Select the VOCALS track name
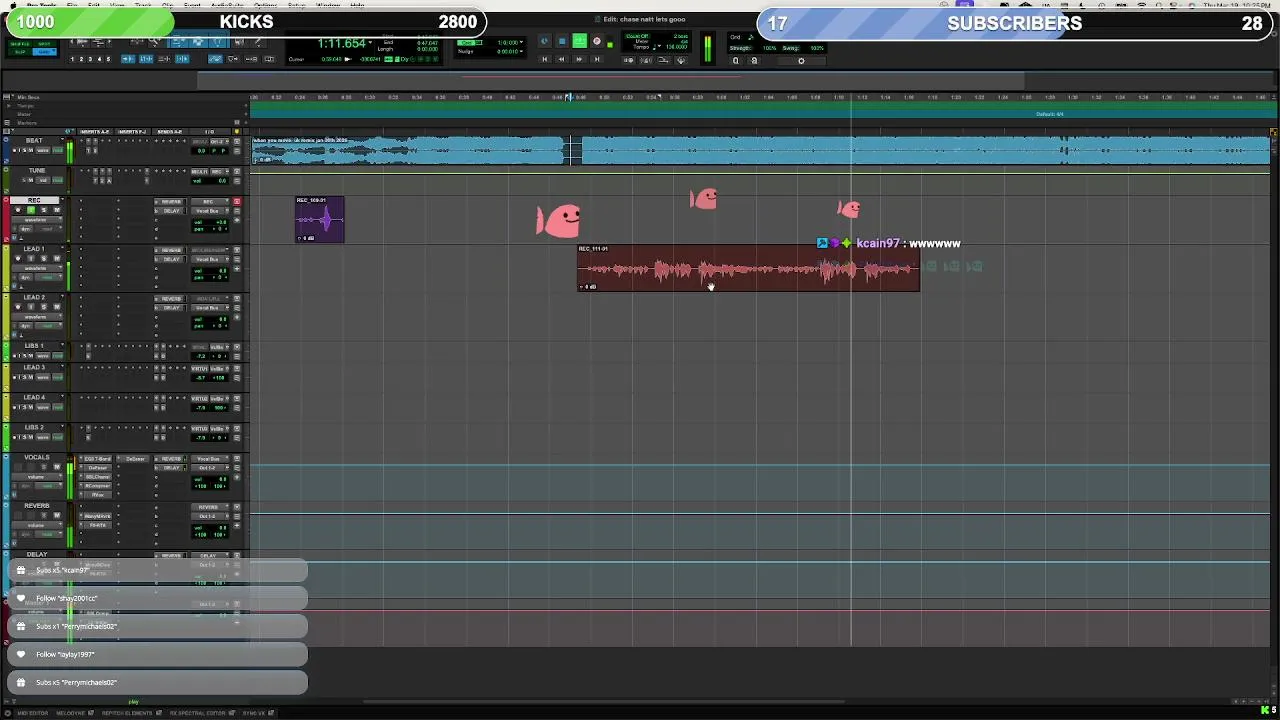 click(37, 457)
